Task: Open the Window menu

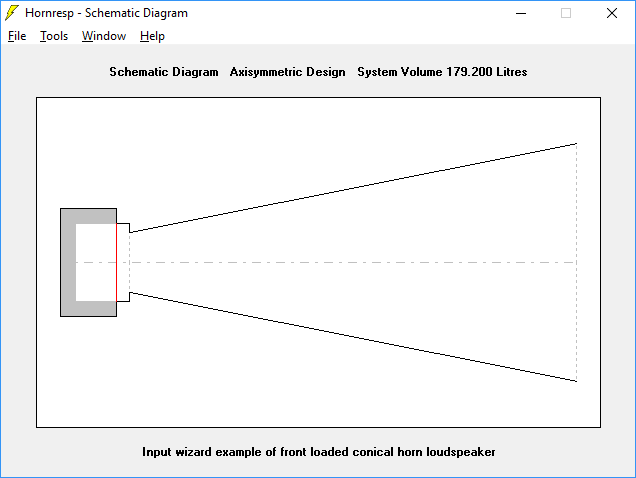Action: pyautogui.click(x=104, y=36)
